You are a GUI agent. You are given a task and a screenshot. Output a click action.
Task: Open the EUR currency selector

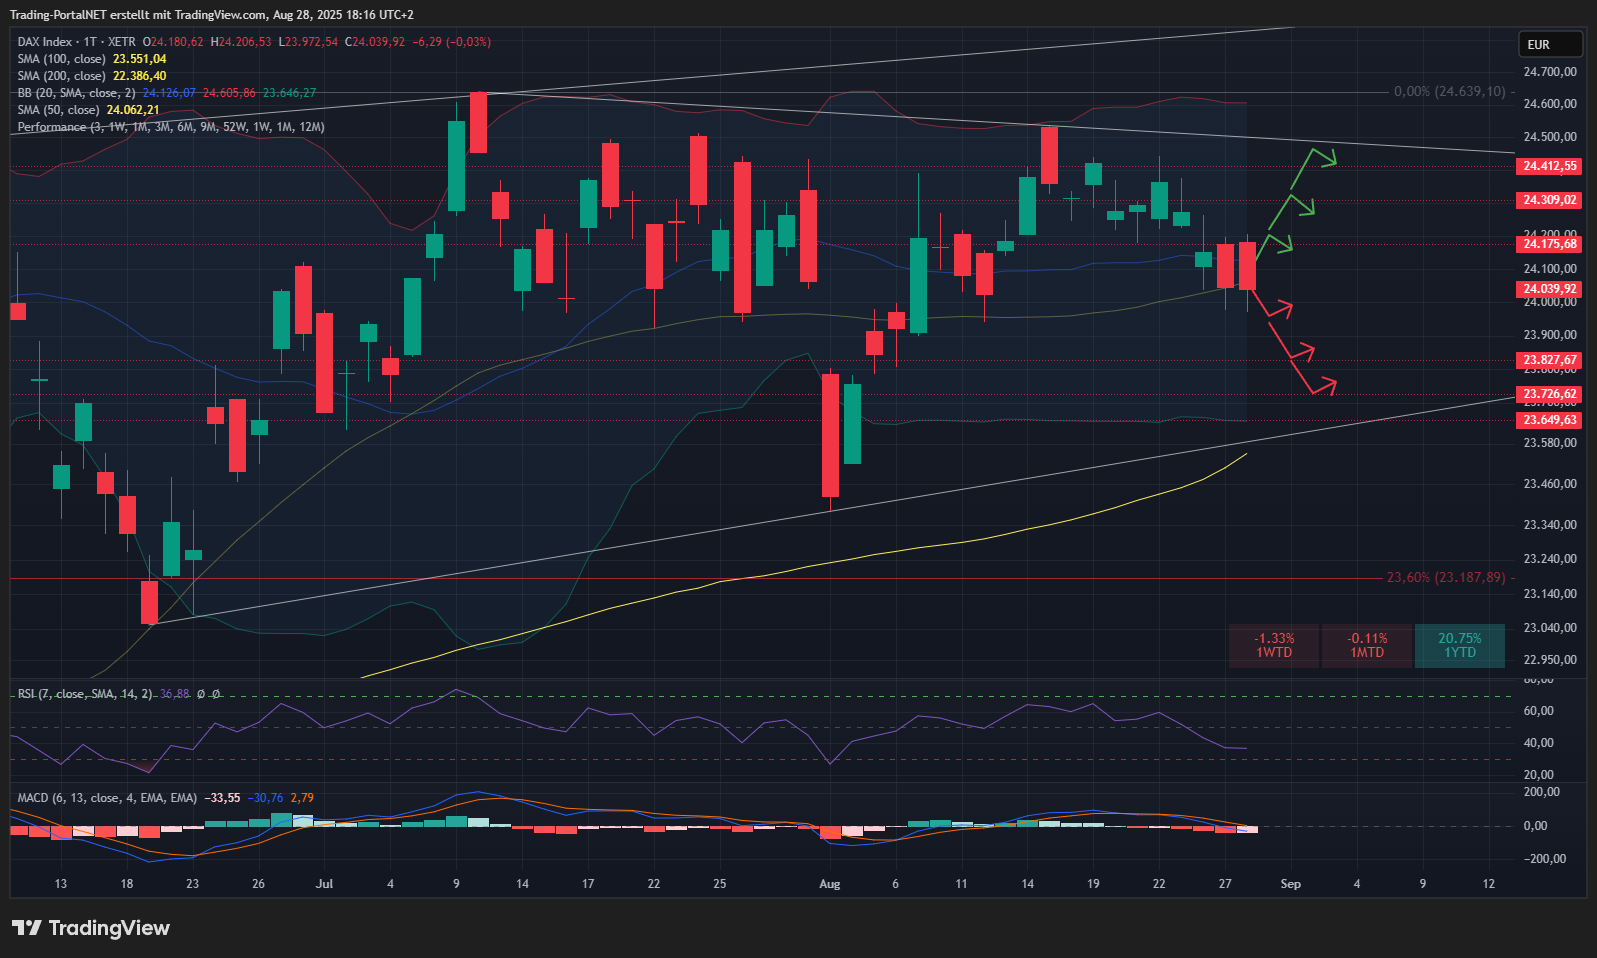coord(1549,44)
